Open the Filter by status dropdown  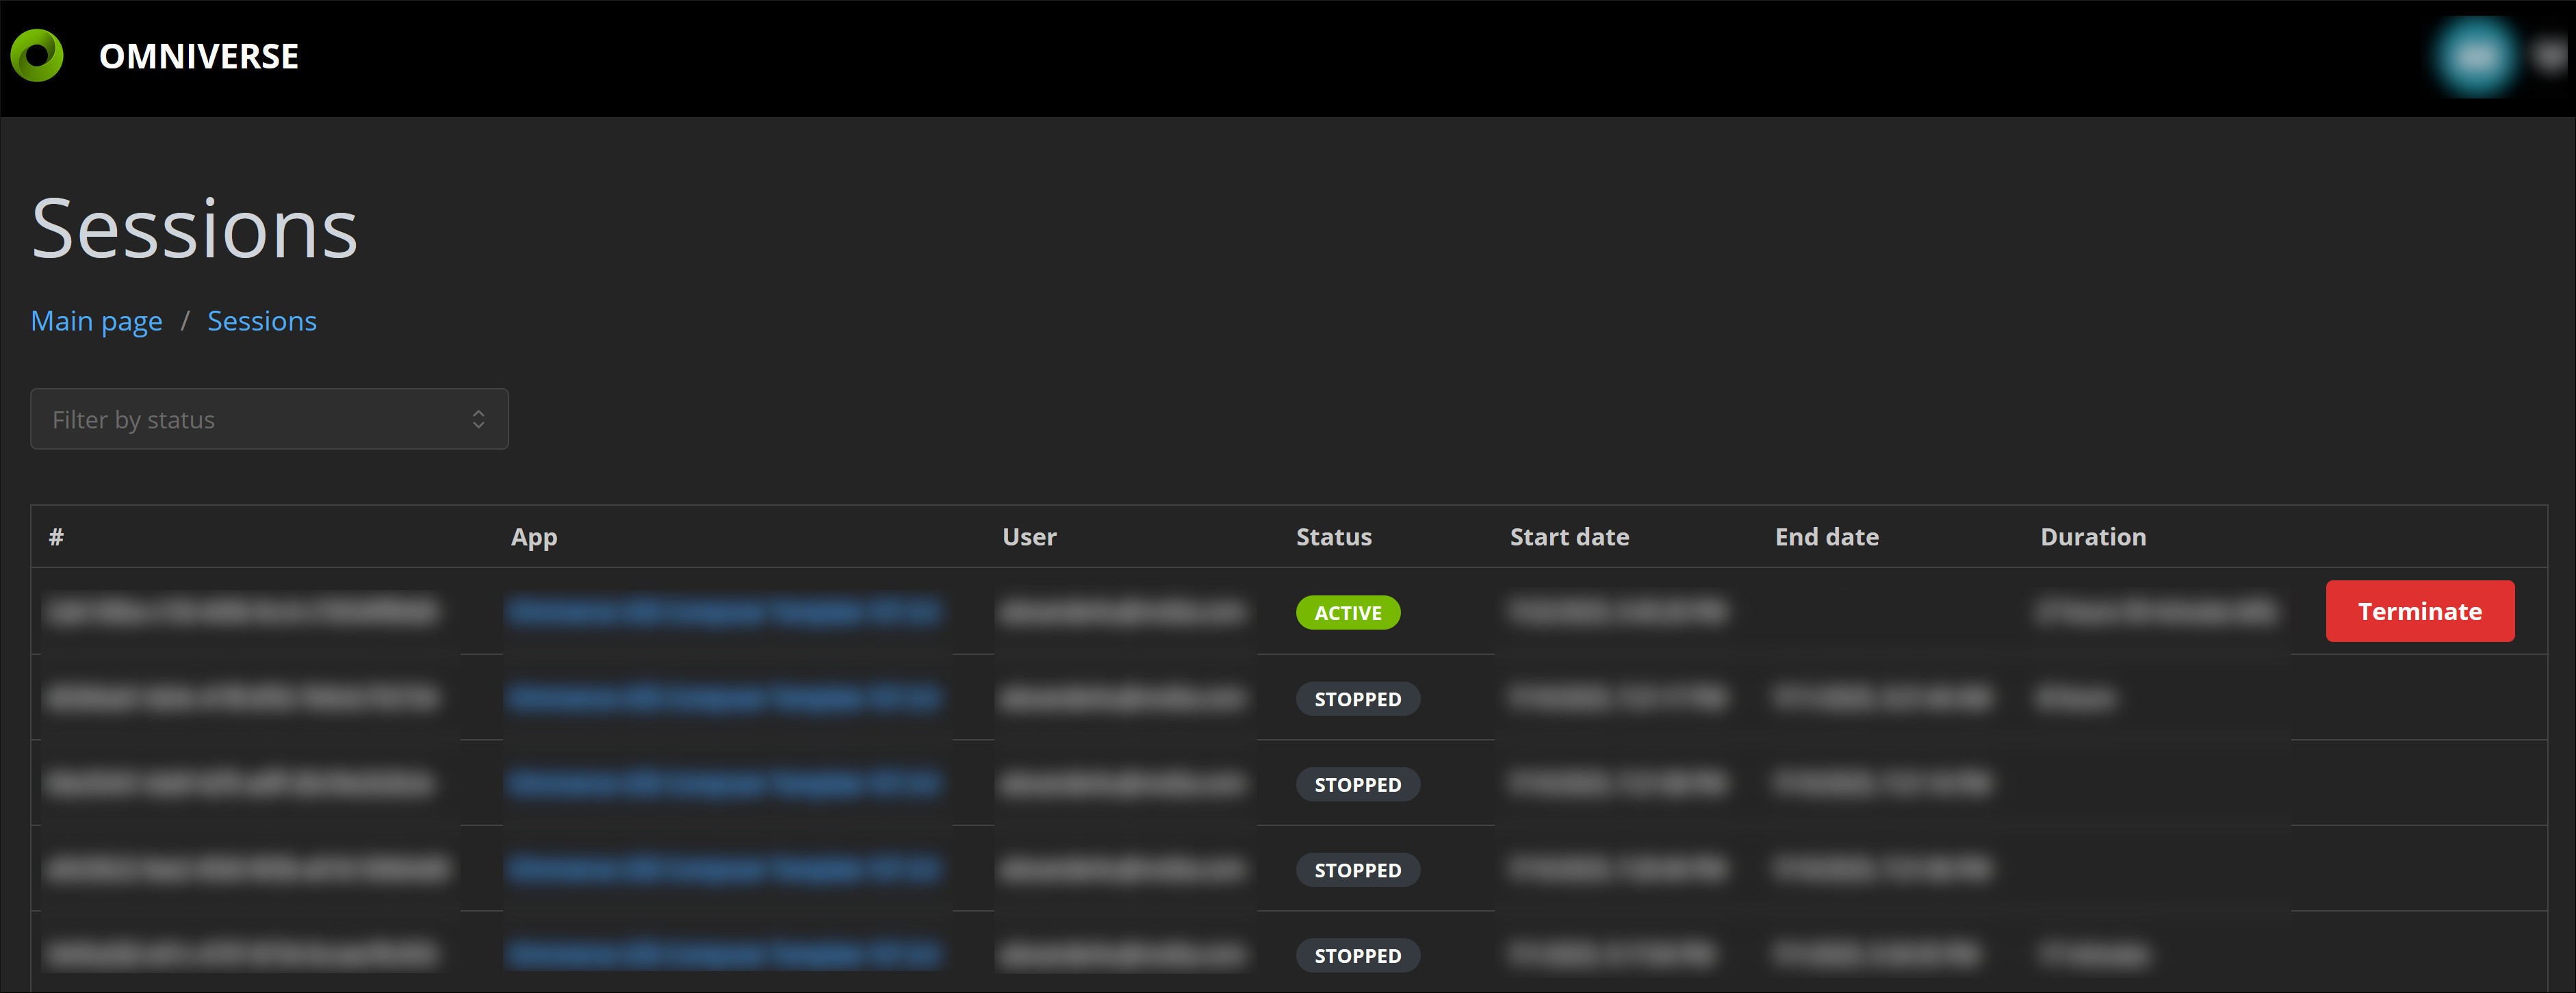coord(269,419)
